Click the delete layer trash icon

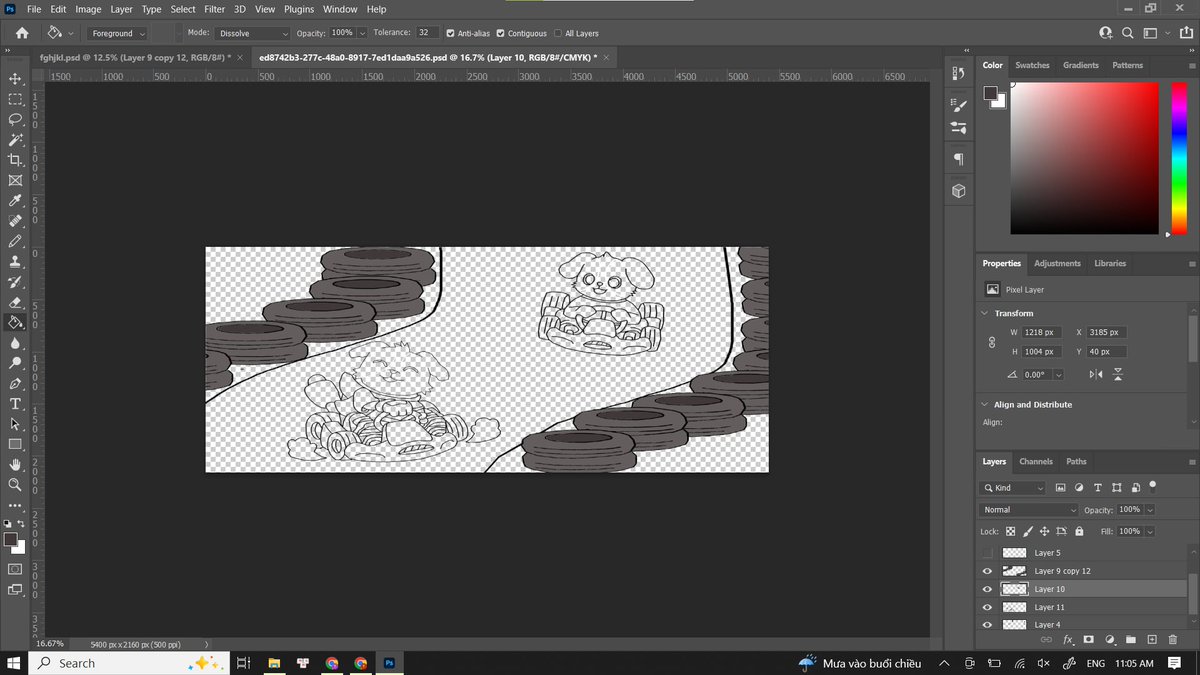tap(1173, 639)
